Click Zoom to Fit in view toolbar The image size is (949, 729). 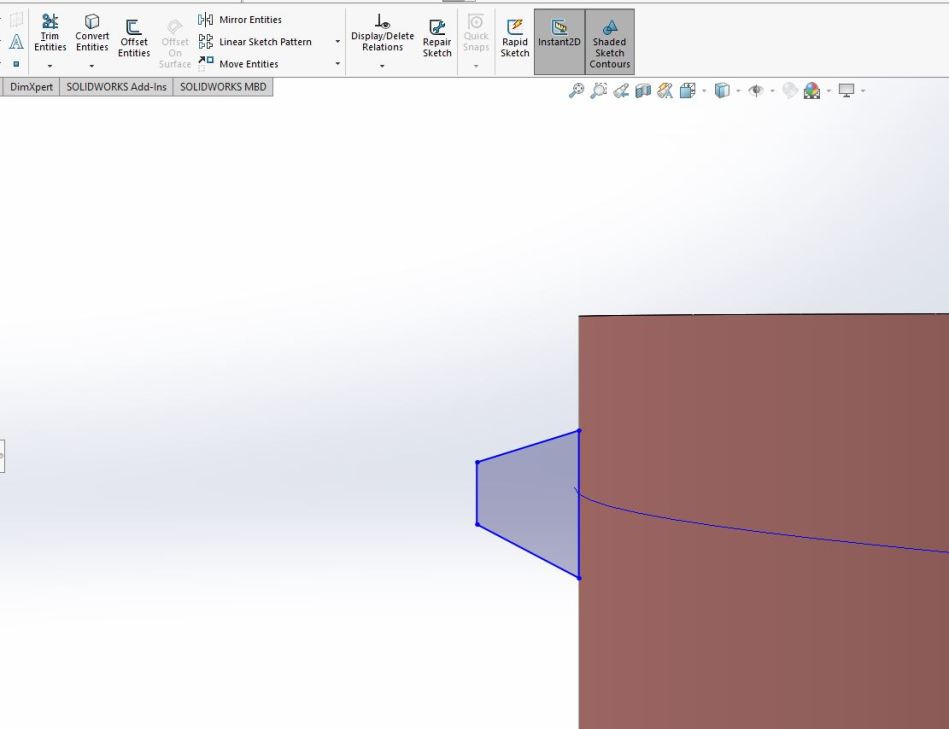point(576,91)
